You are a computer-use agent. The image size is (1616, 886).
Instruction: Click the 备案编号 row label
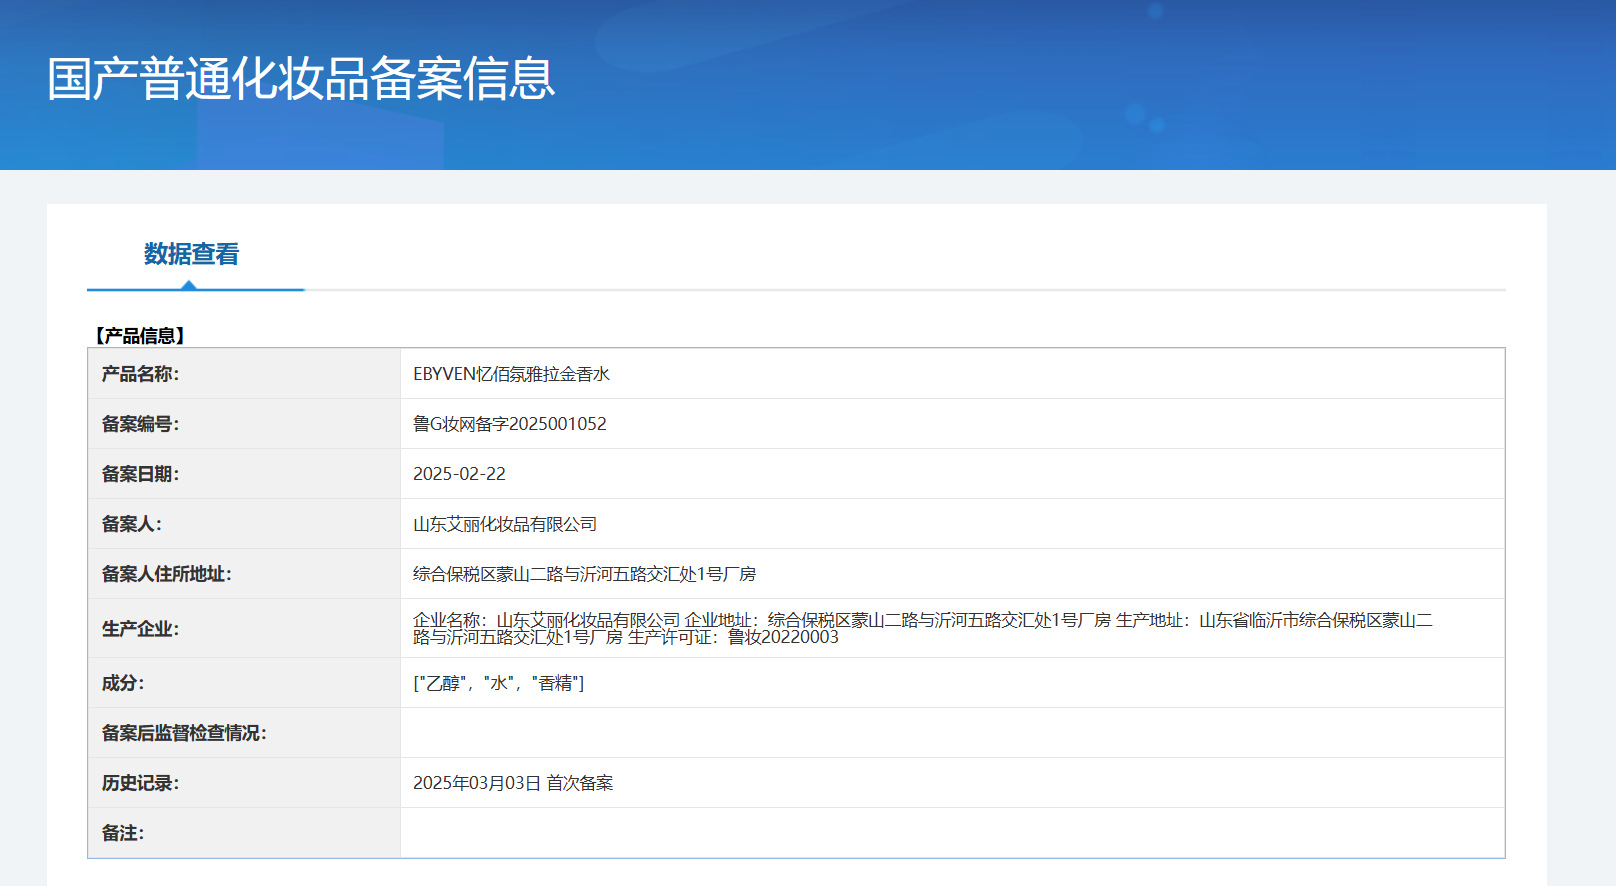tap(140, 424)
